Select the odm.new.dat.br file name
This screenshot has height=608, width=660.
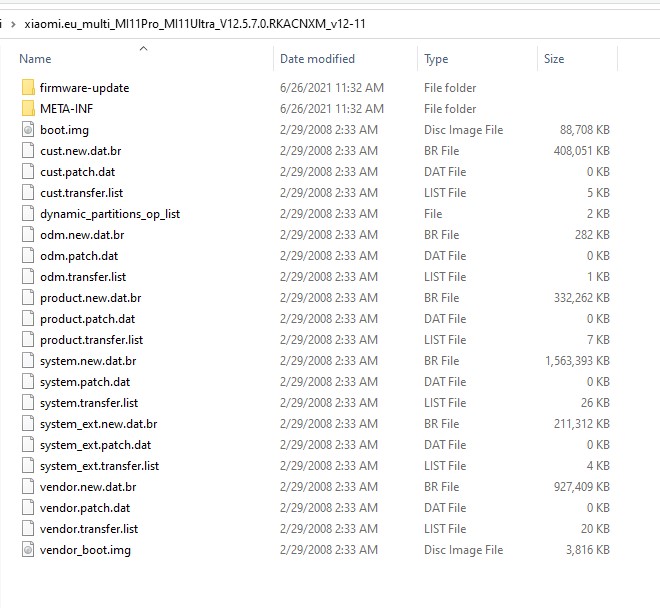[x=82, y=235]
